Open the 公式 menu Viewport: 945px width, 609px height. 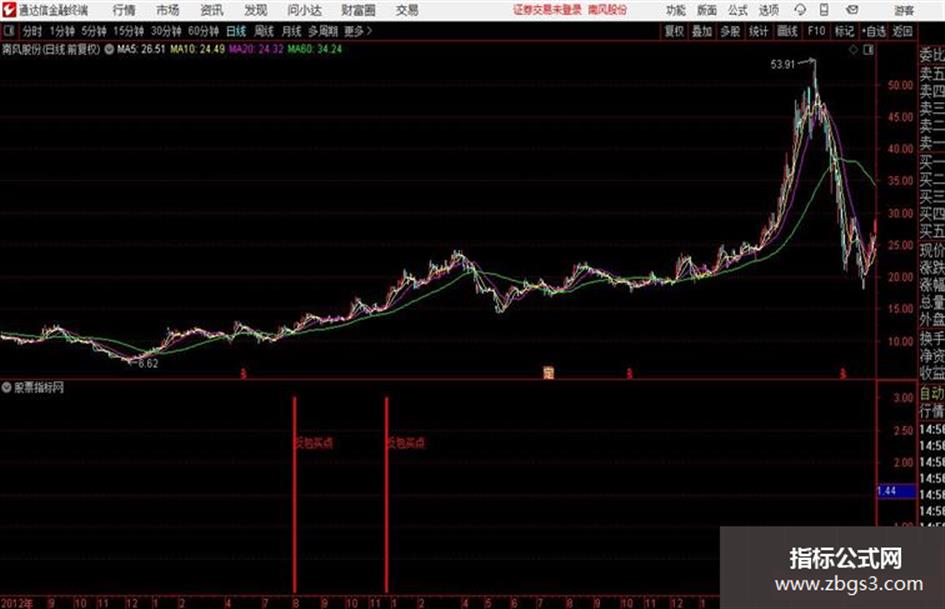(738, 10)
